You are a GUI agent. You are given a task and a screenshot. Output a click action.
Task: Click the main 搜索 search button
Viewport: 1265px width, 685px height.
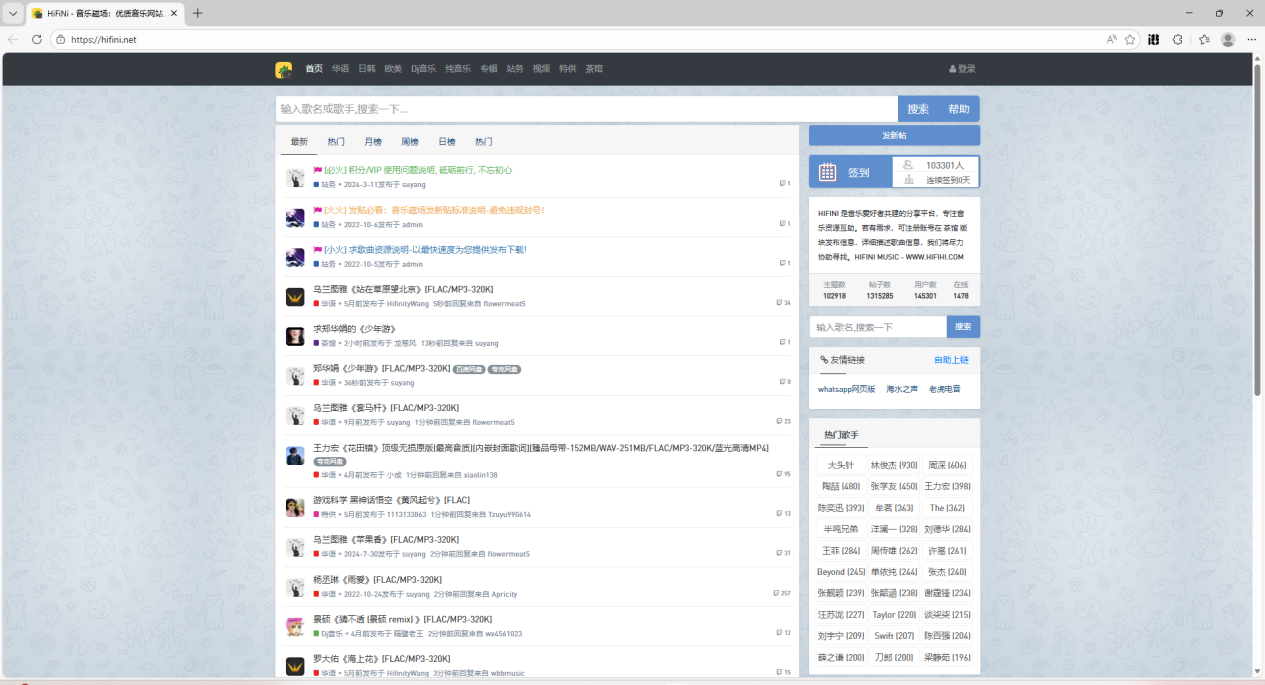tap(918, 109)
